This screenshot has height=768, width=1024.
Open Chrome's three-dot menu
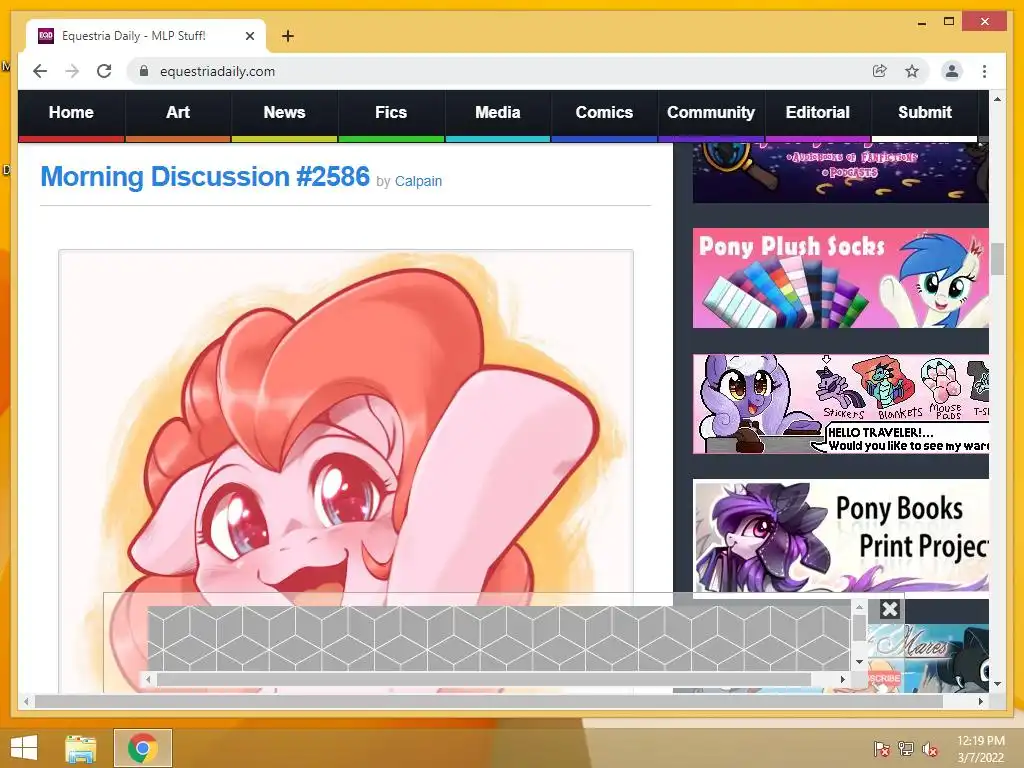[x=984, y=71]
